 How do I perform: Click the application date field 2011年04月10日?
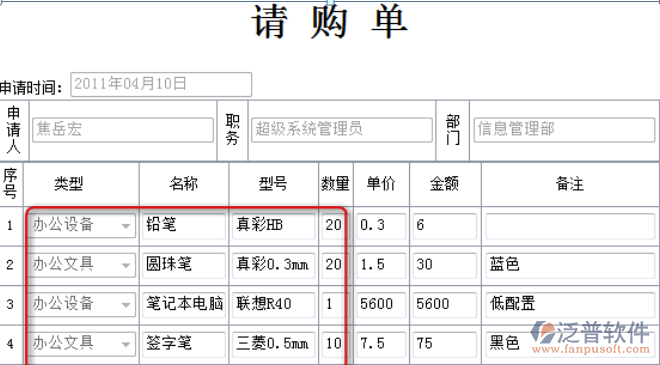point(161,84)
